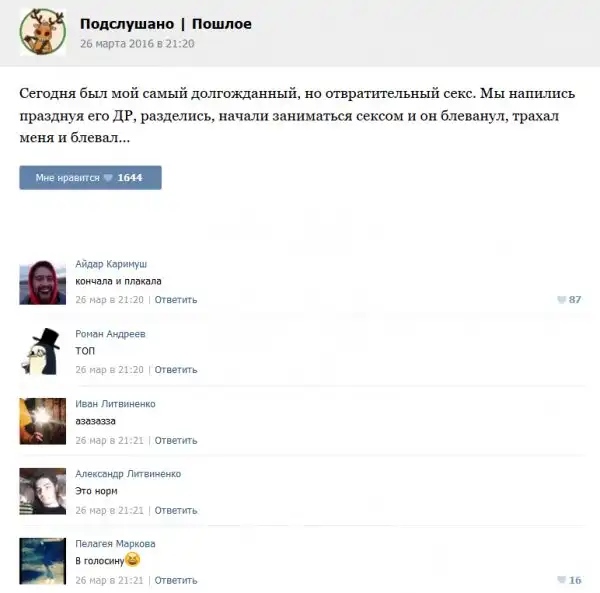600x593 pixels.
Task: Open the deer avatar of Подслушано group
Action: point(43,32)
